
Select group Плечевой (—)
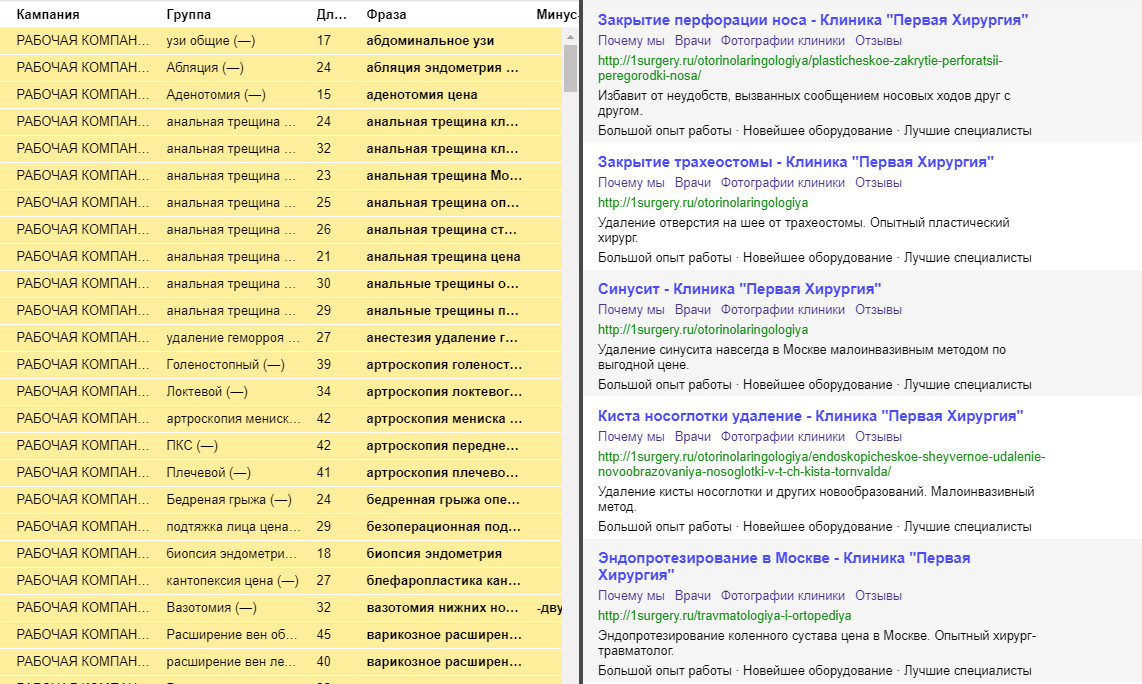[x=208, y=472]
